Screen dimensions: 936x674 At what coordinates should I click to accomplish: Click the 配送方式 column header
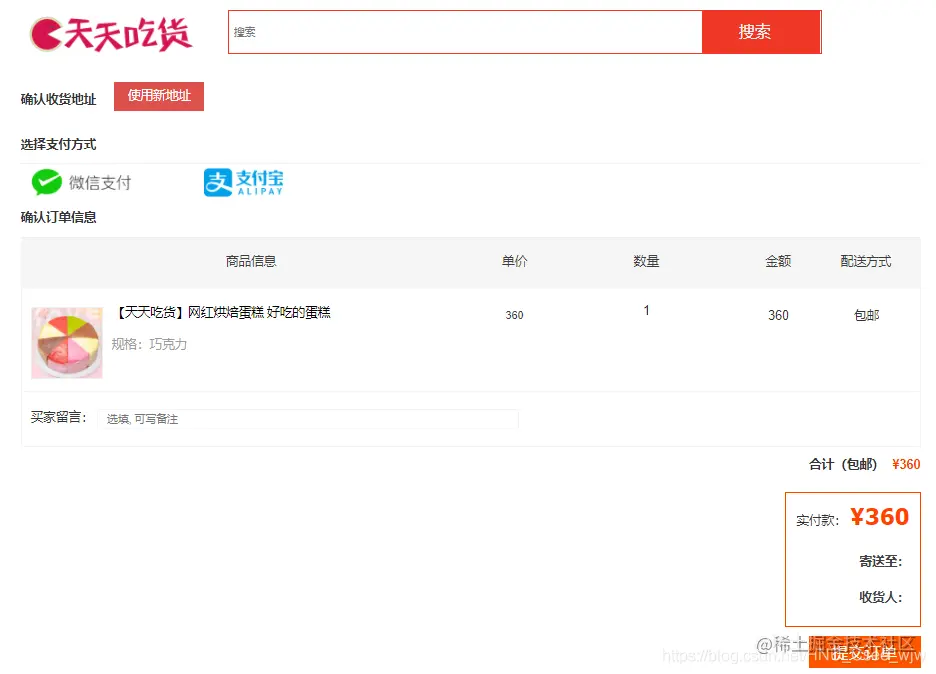pyautogui.click(x=866, y=261)
